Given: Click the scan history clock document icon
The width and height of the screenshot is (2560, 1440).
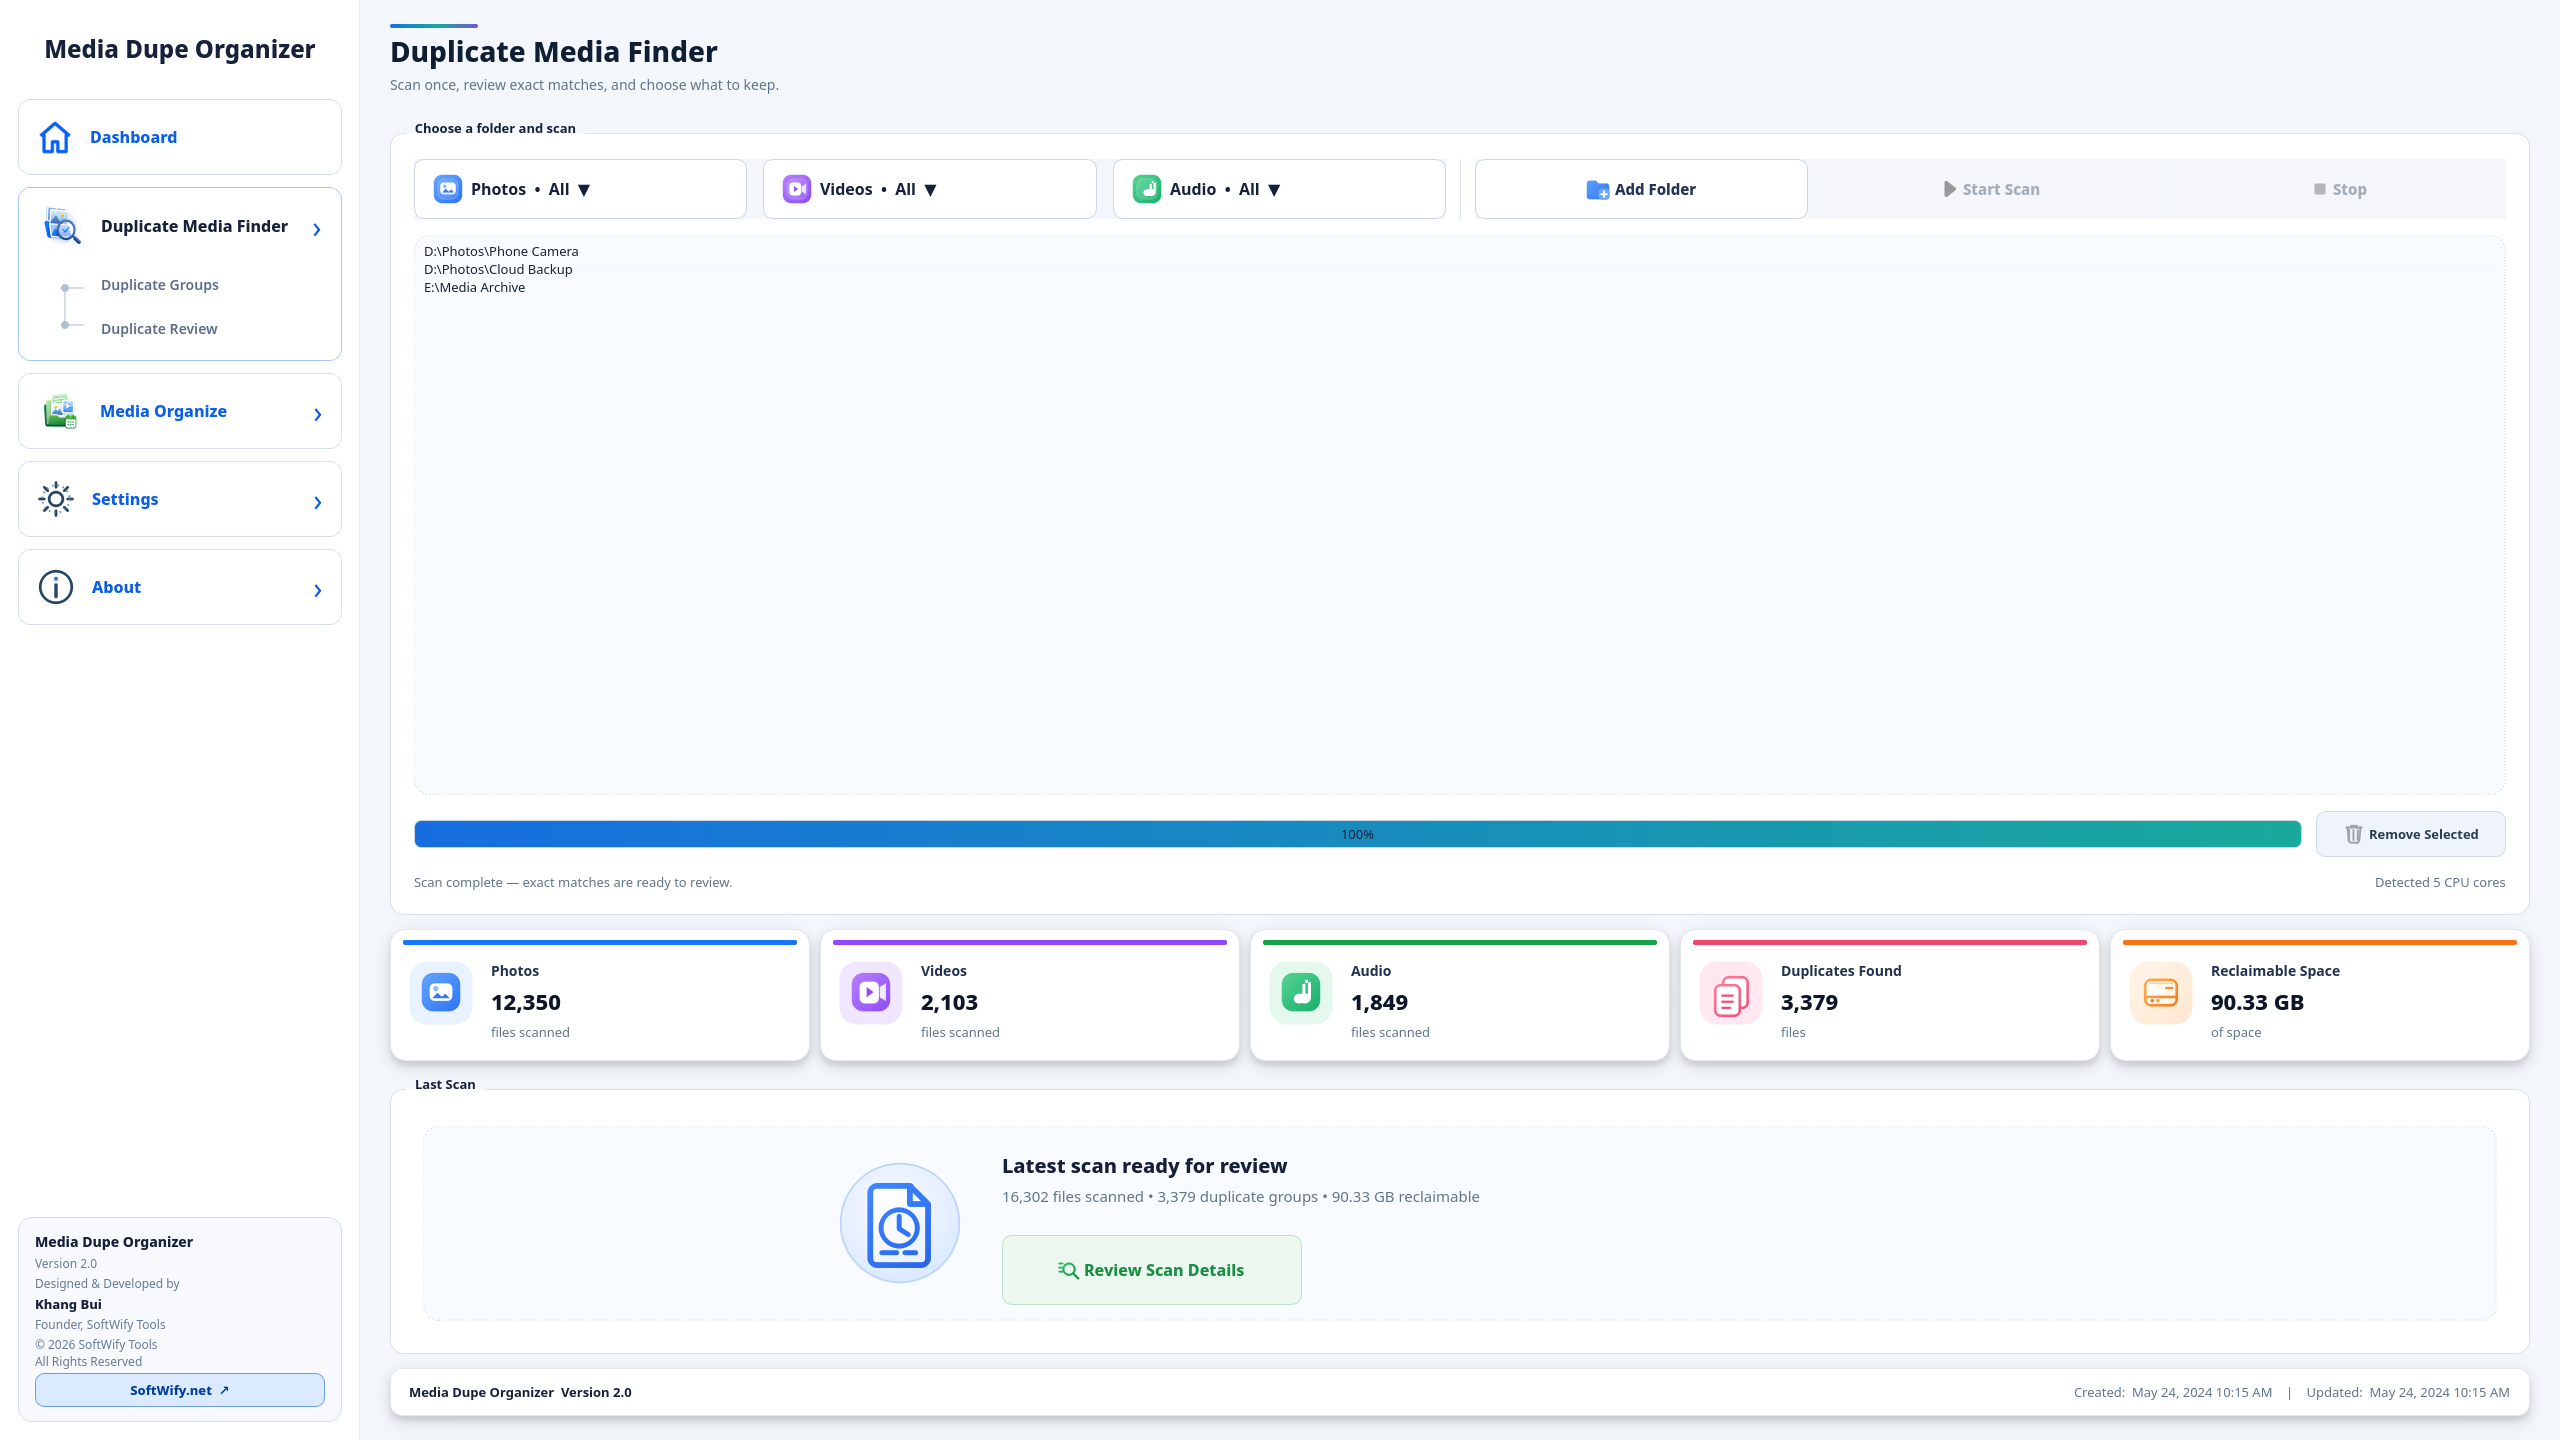Looking at the screenshot, I should (900, 1223).
